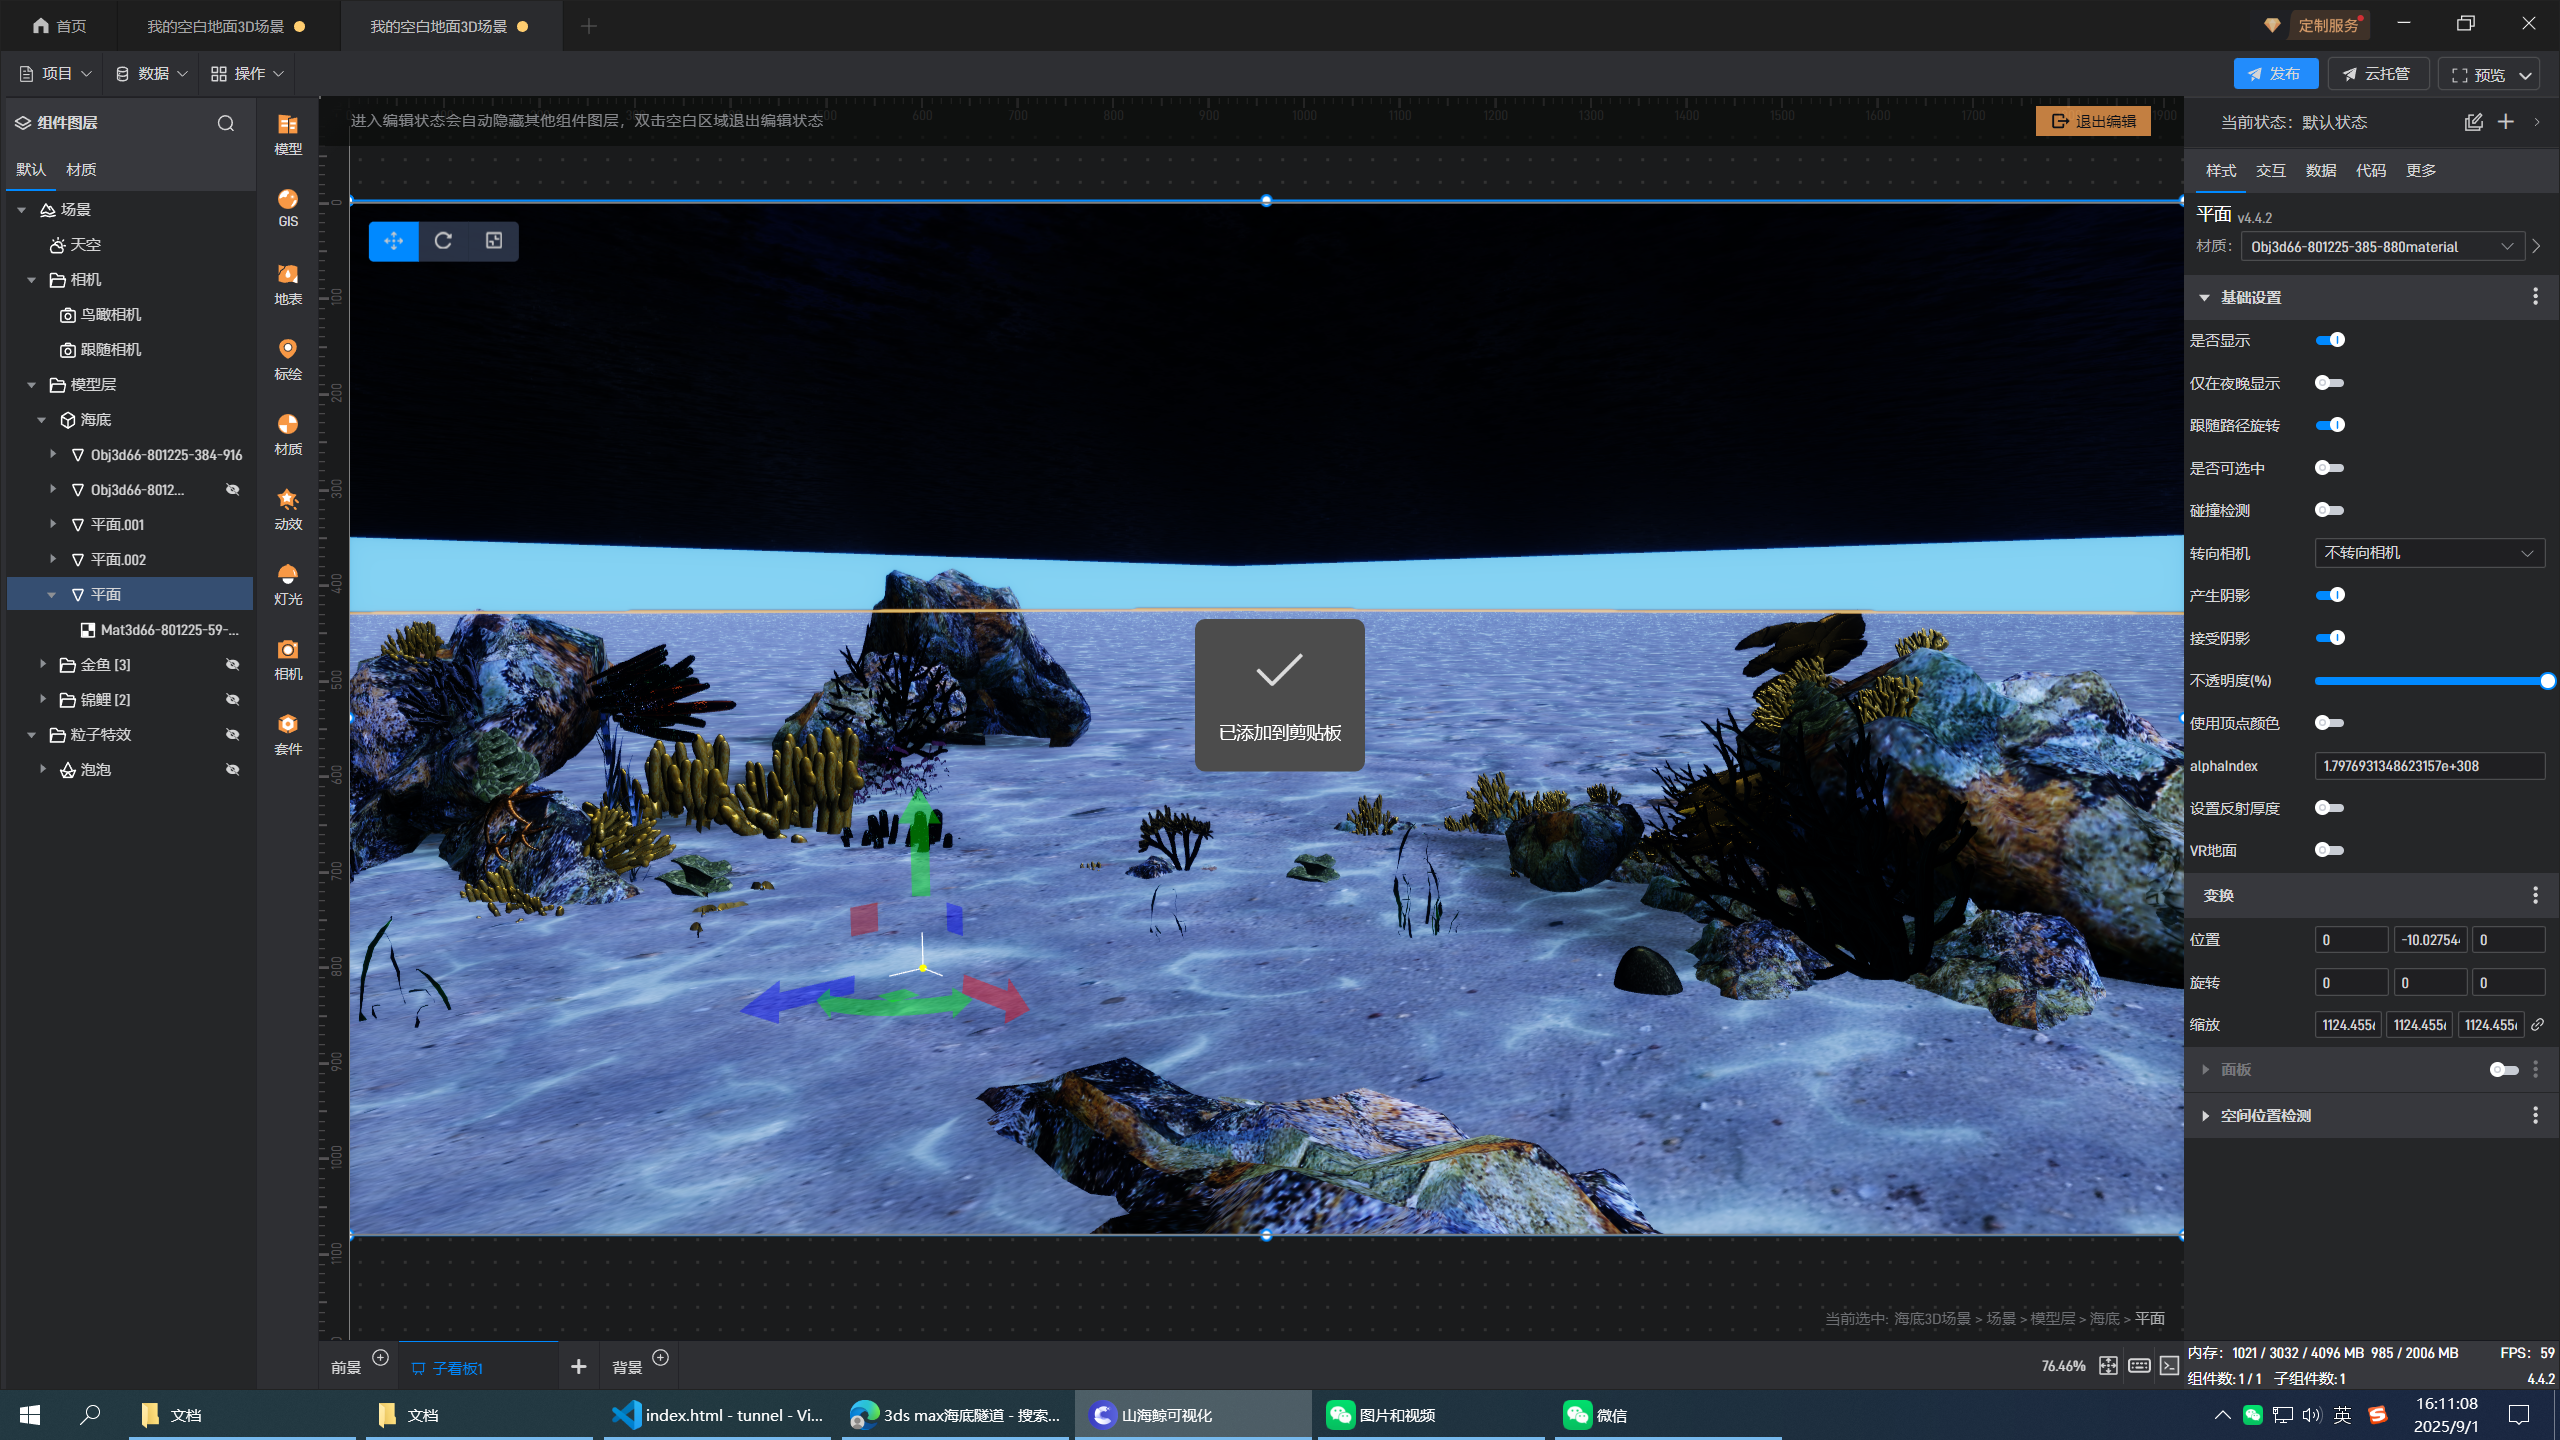2560x1440 pixels.
Task: Switch to the 交互 tab
Action: pos(2271,171)
